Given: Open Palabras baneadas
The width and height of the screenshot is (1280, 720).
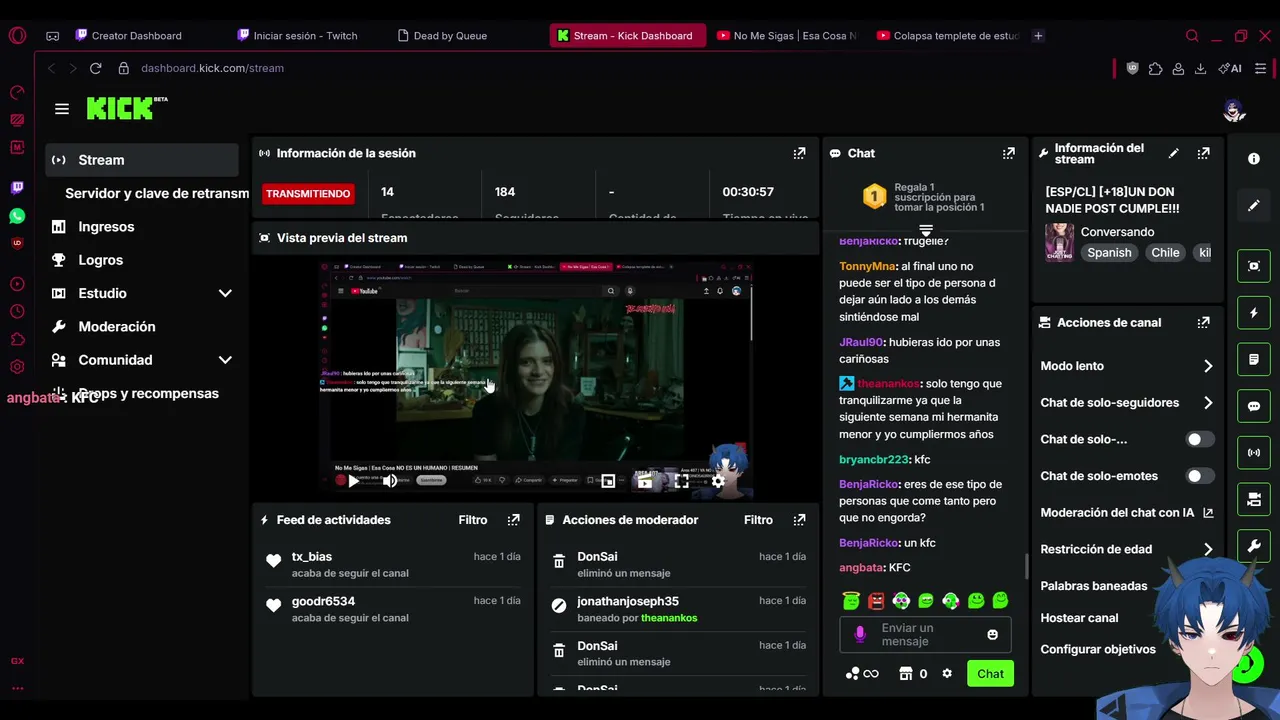Looking at the screenshot, I should (1093, 586).
